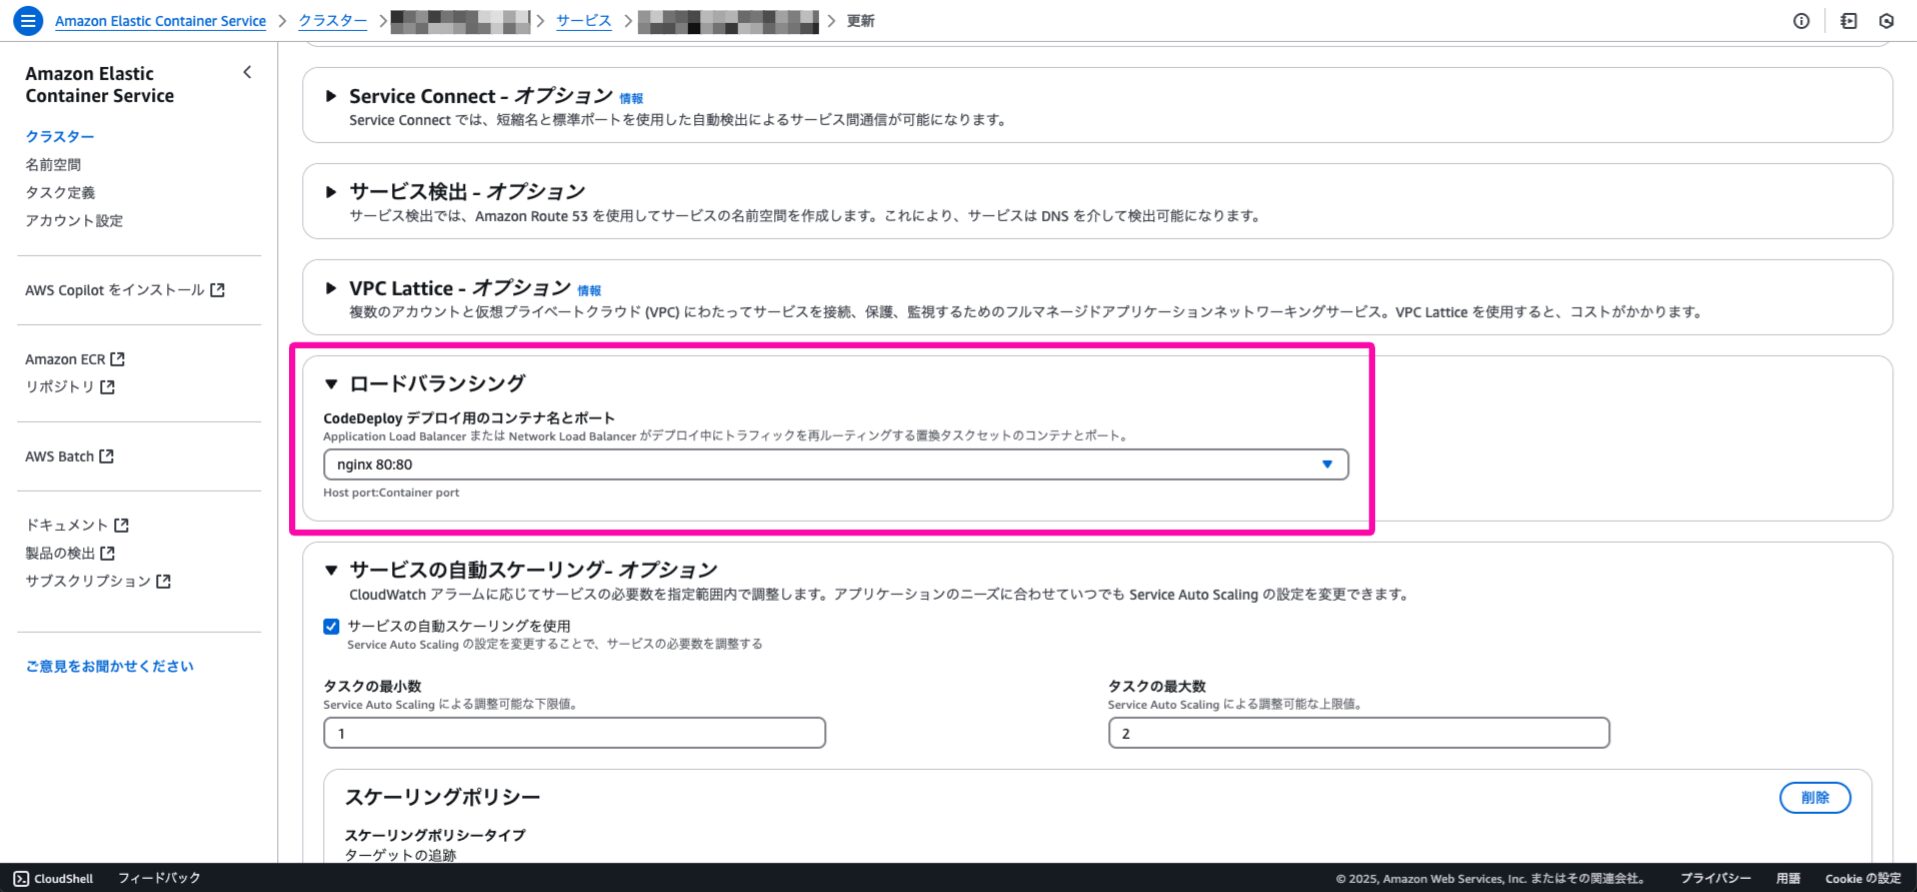Click サービス breadcrumb link
The width and height of the screenshot is (1917, 892).
pyautogui.click(x=583, y=21)
